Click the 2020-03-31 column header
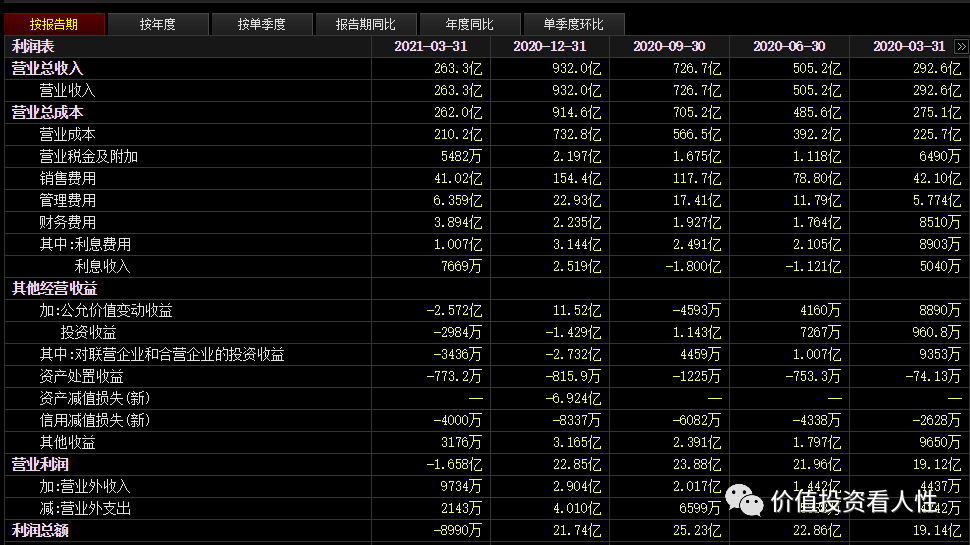 click(909, 46)
